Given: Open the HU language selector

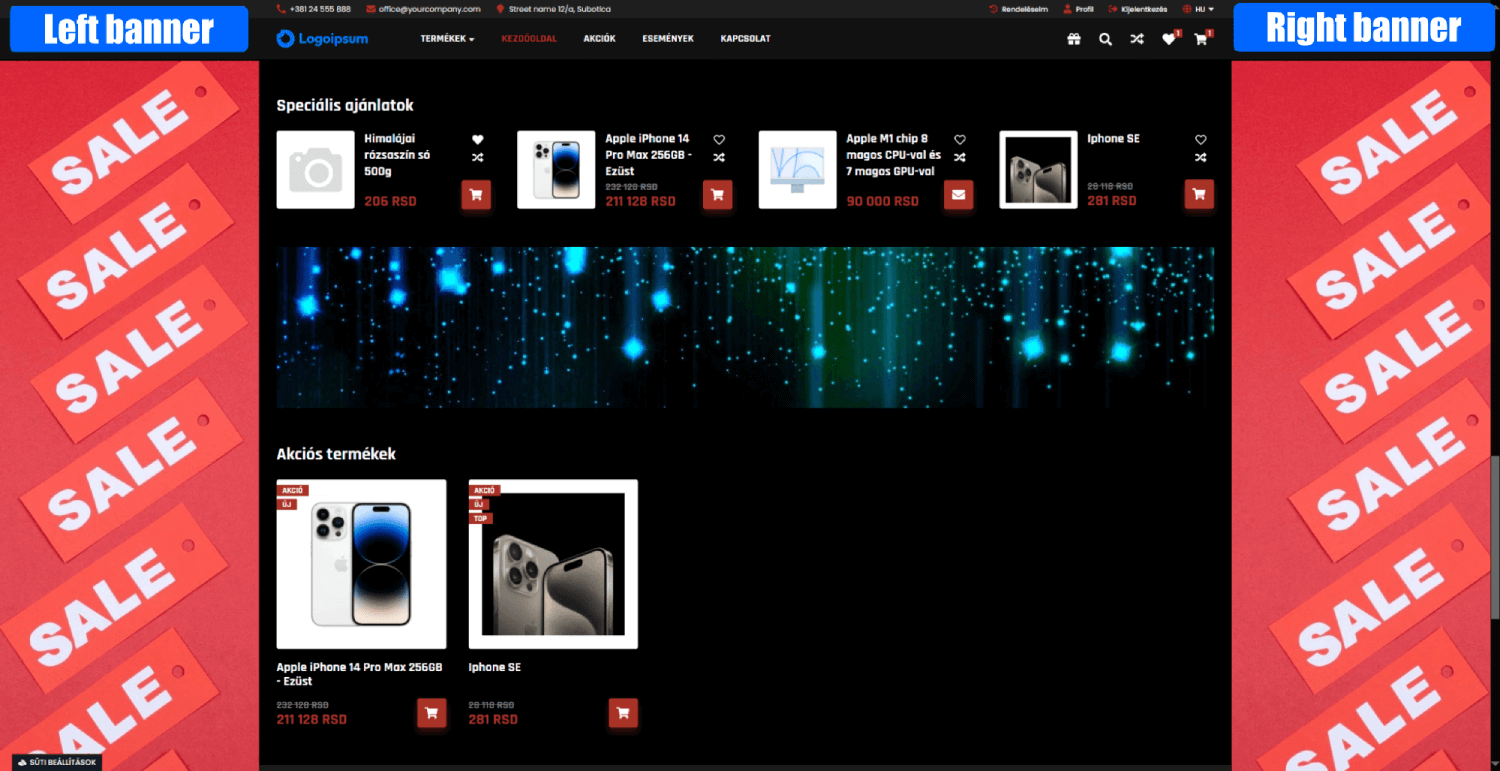Looking at the screenshot, I should [x=1204, y=9].
